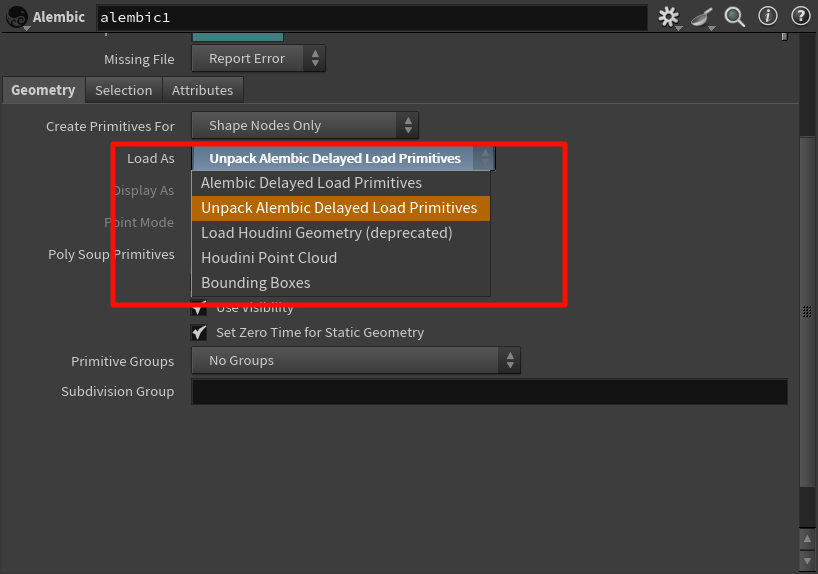Switch to the Selection tab
This screenshot has height=574, width=818.
pos(124,90)
